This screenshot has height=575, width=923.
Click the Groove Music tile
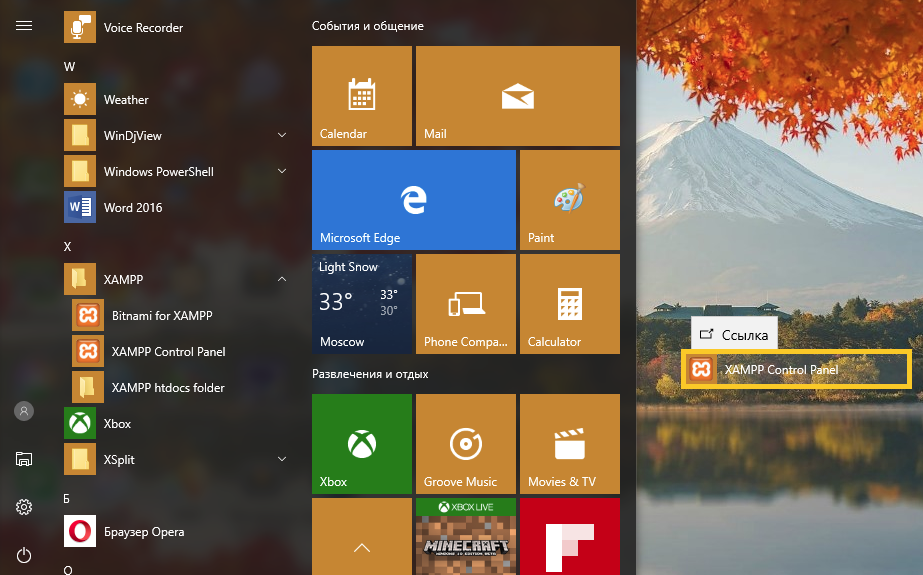[465, 444]
